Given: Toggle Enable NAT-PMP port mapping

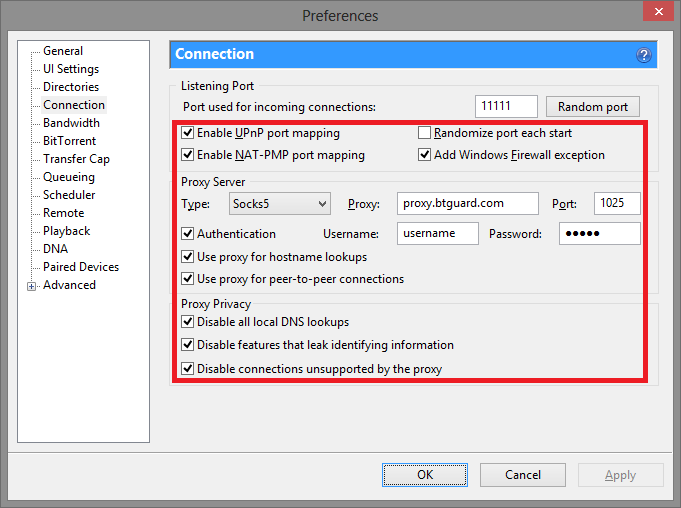Looking at the screenshot, I should 187,155.
